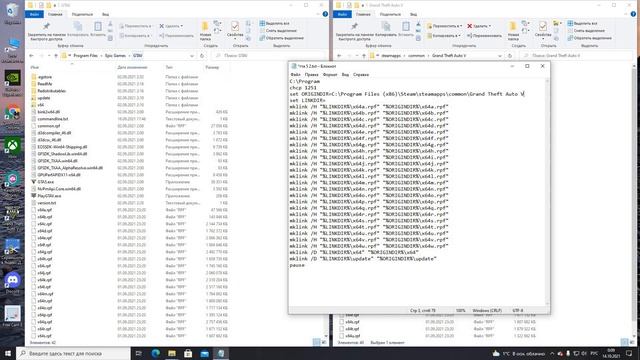Screen dimensions: 640x360
Task: Open the Recycle Bin desktop icon
Action: 13,13
